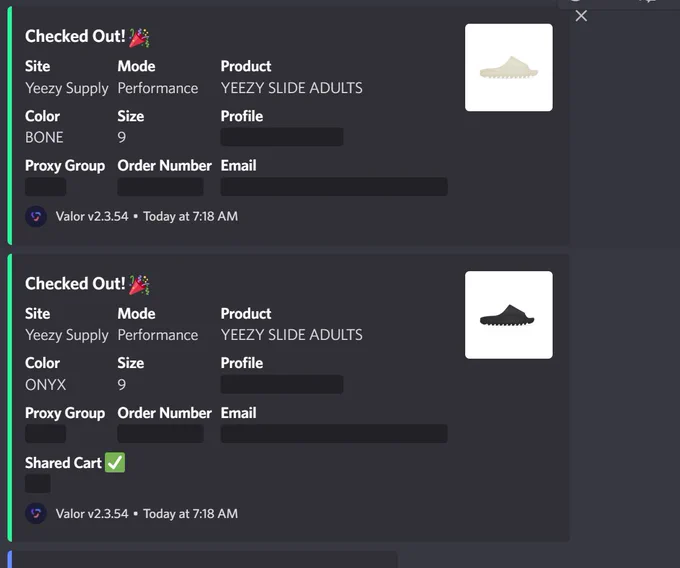Click the Valor logo in the BONE embed footer
The height and width of the screenshot is (568, 680).
[x=36, y=216]
